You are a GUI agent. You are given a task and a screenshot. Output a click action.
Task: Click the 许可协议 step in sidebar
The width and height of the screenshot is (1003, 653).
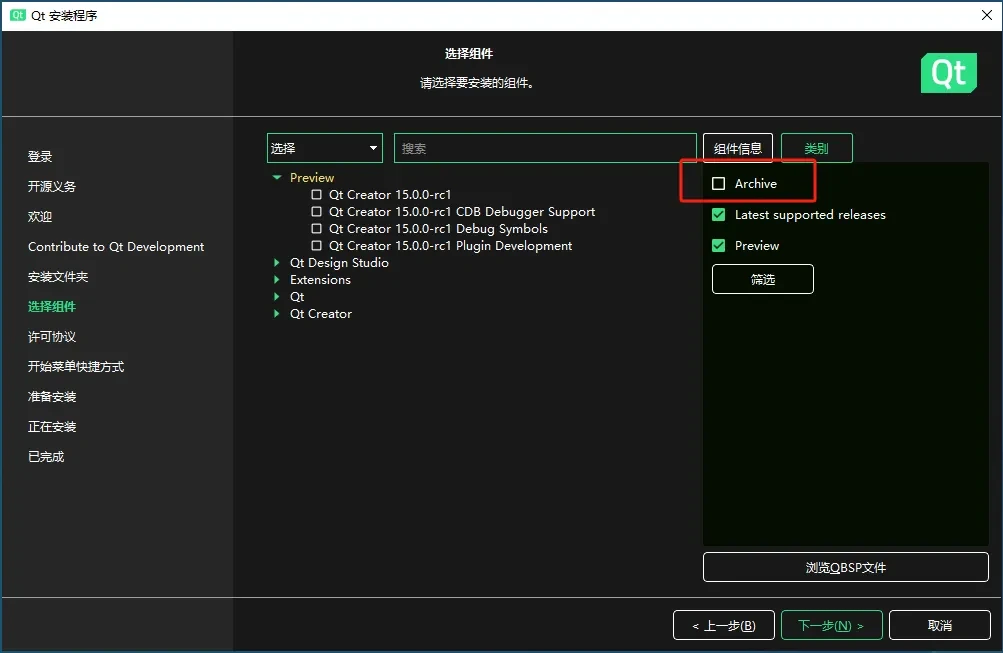coord(52,337)
